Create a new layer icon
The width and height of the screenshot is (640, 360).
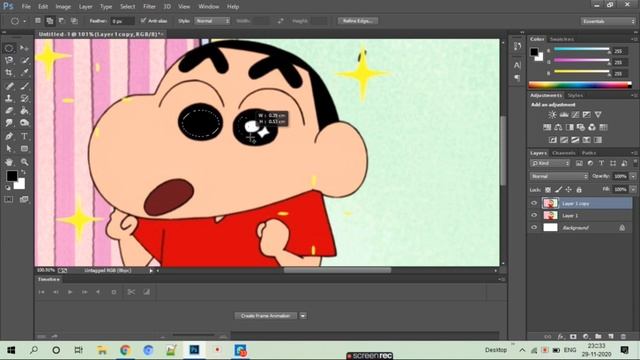tap(611, 336)
